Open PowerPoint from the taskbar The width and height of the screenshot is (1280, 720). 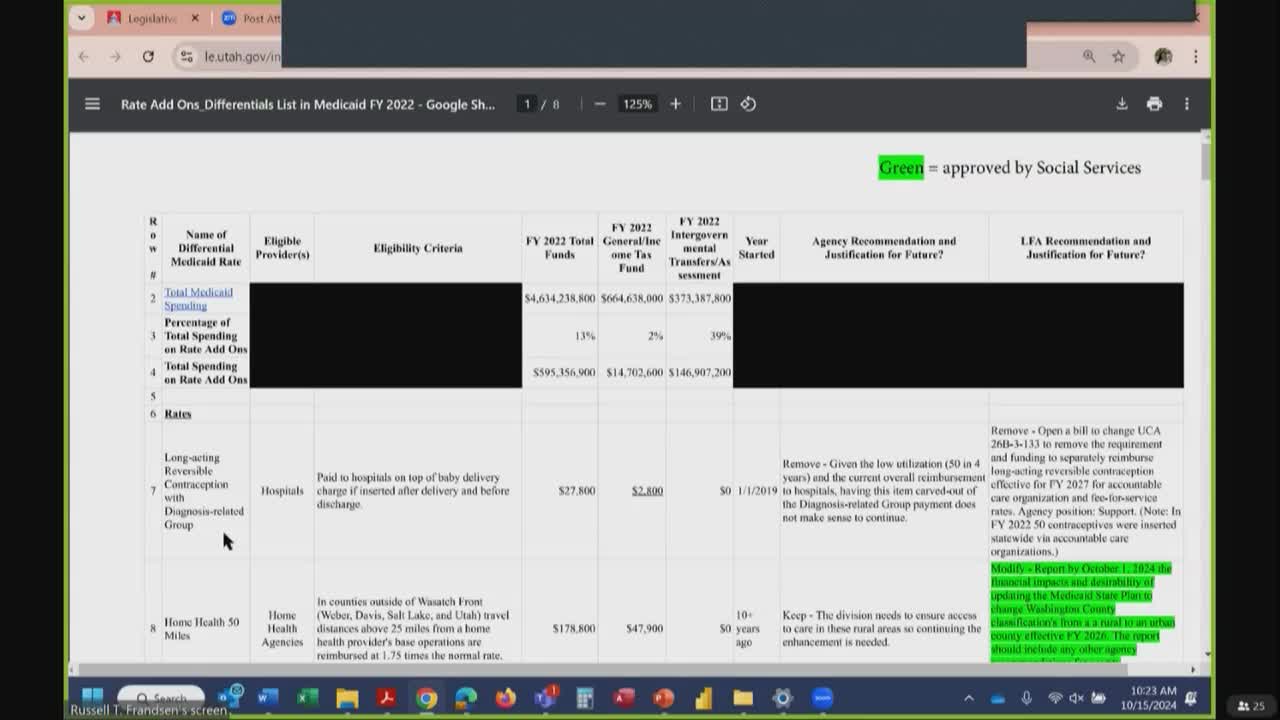coord(664,698)
